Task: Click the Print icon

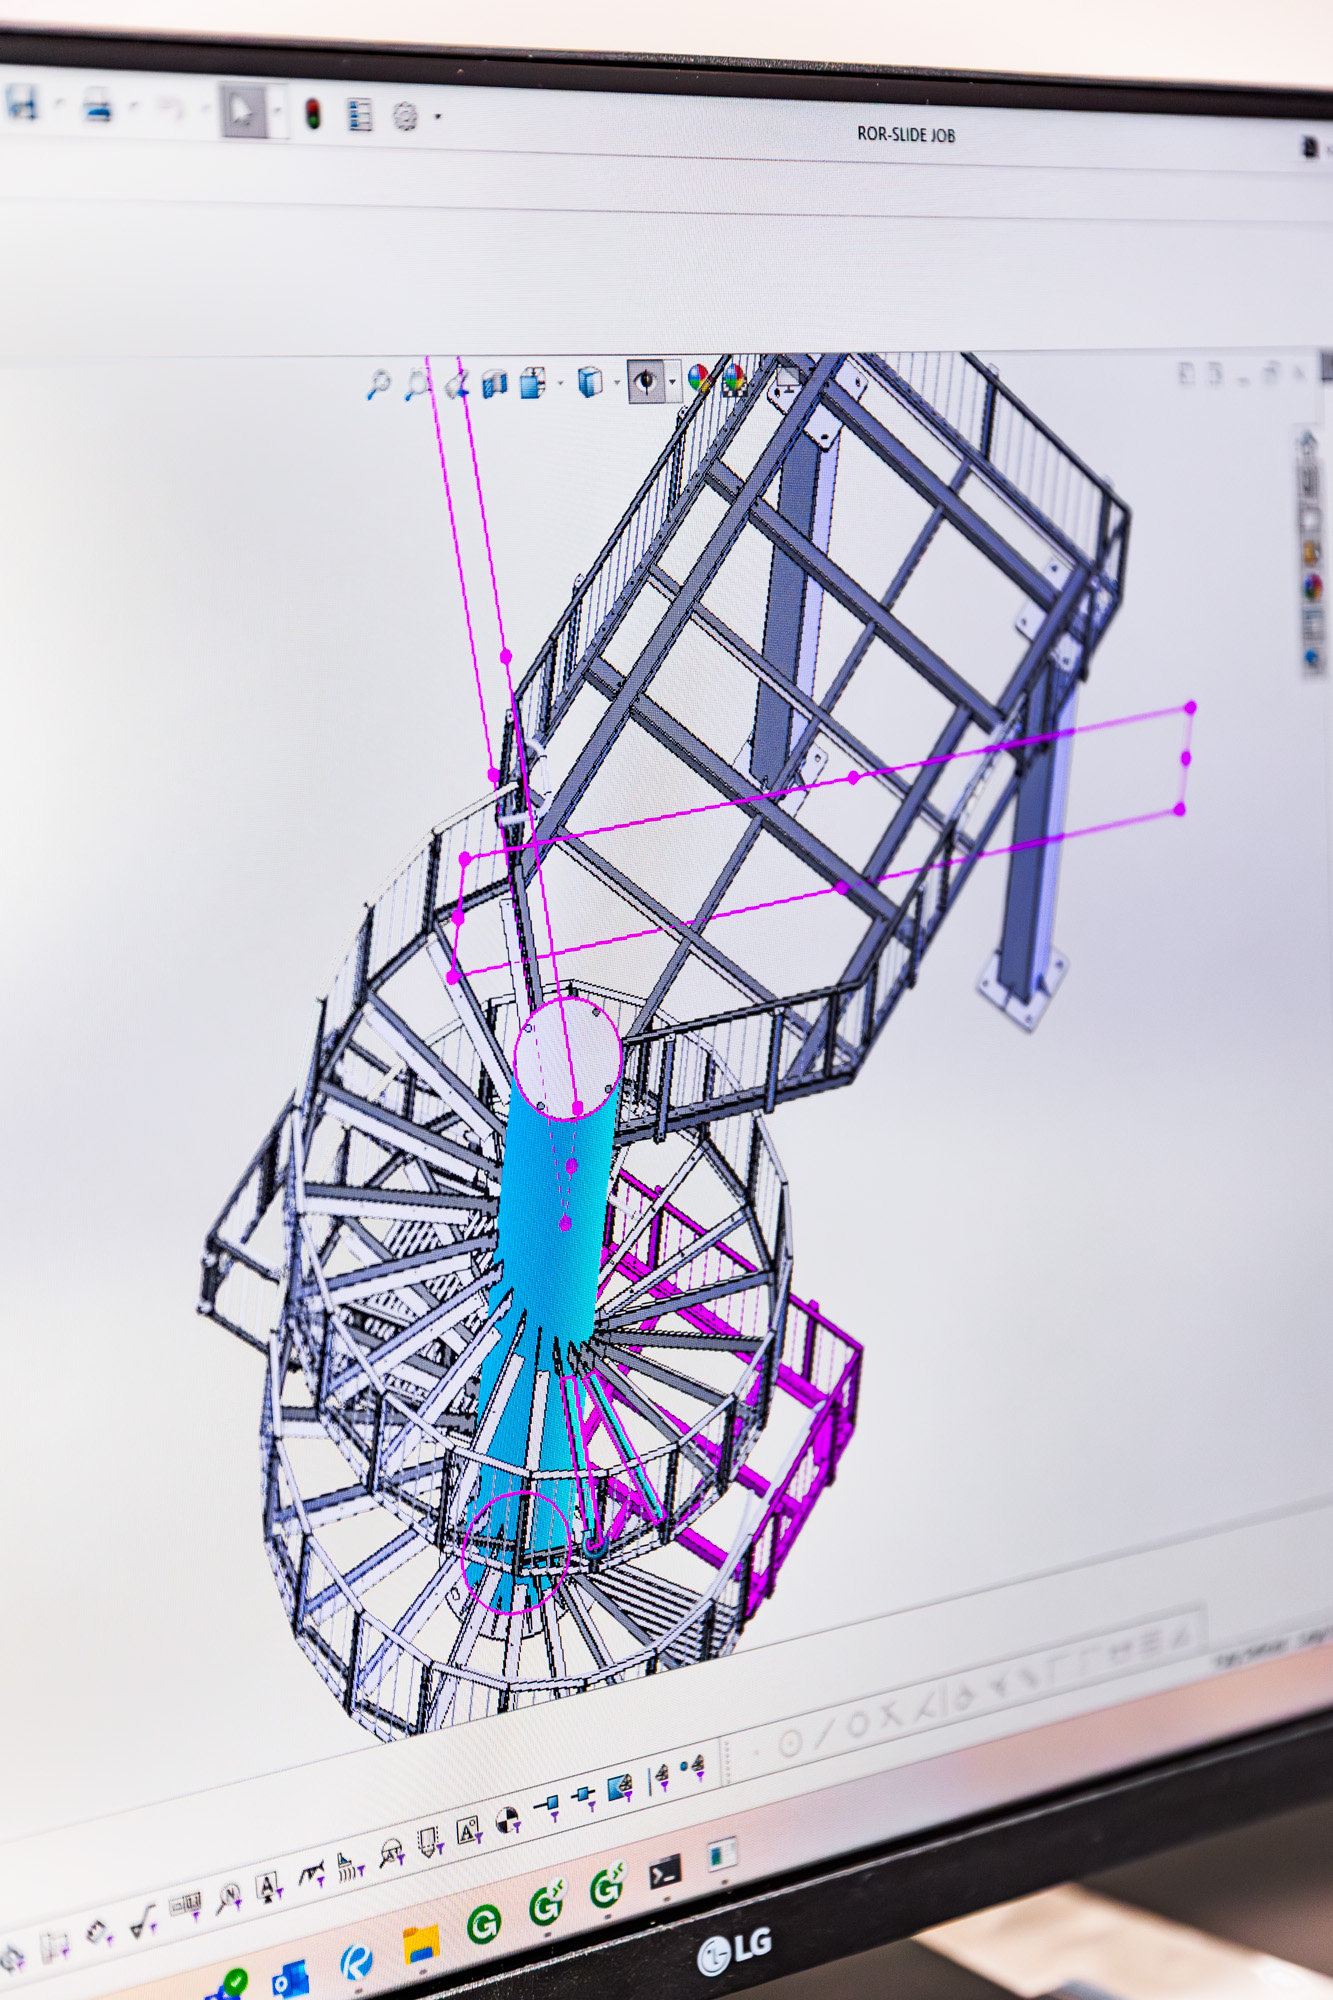Action: click(97, 106)
